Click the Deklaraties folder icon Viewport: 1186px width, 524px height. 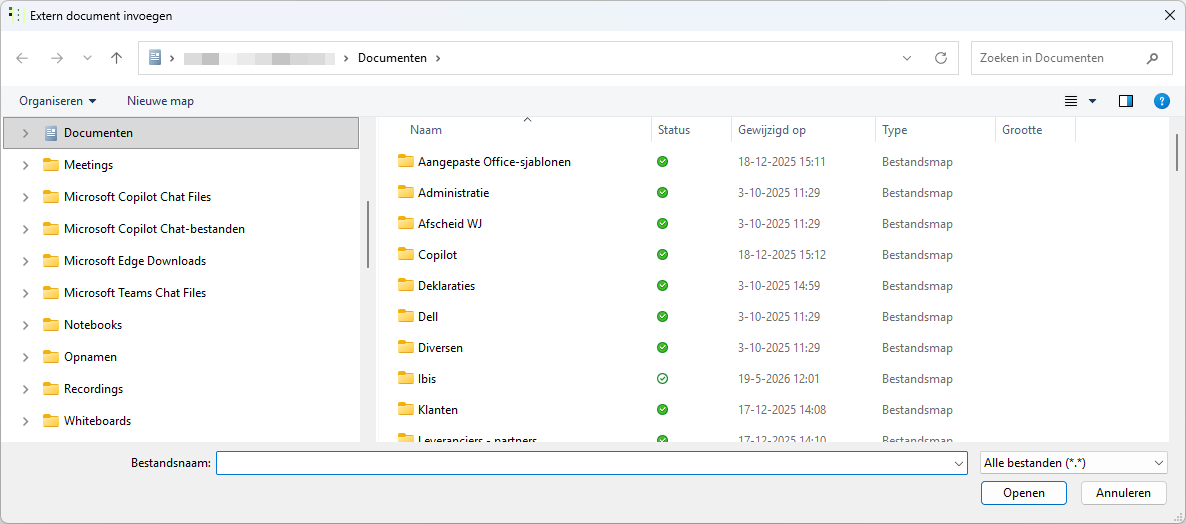[x=406, y=285]
